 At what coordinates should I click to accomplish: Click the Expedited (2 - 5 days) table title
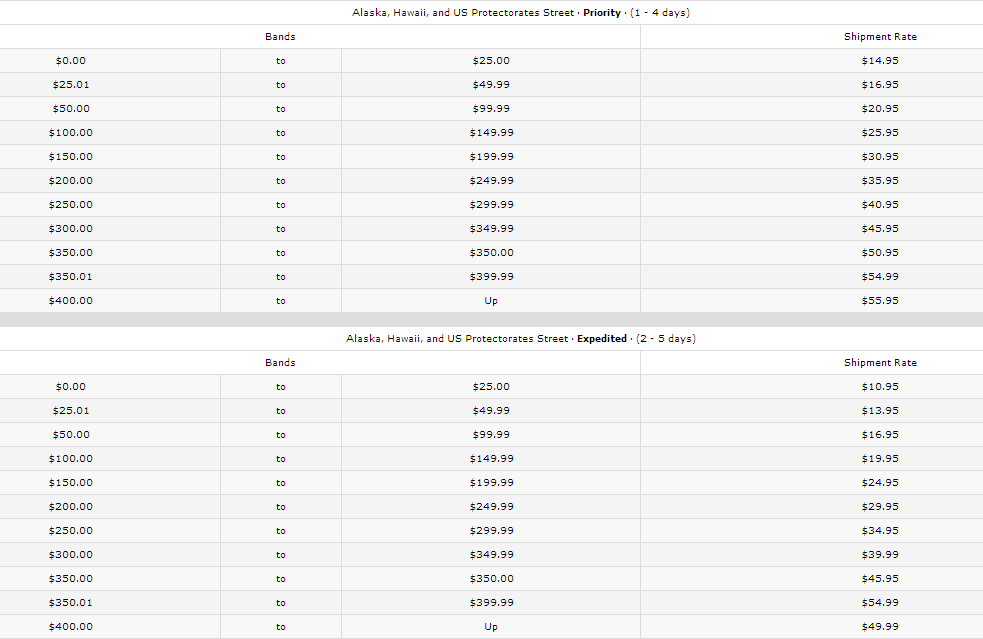pos(520,339)
